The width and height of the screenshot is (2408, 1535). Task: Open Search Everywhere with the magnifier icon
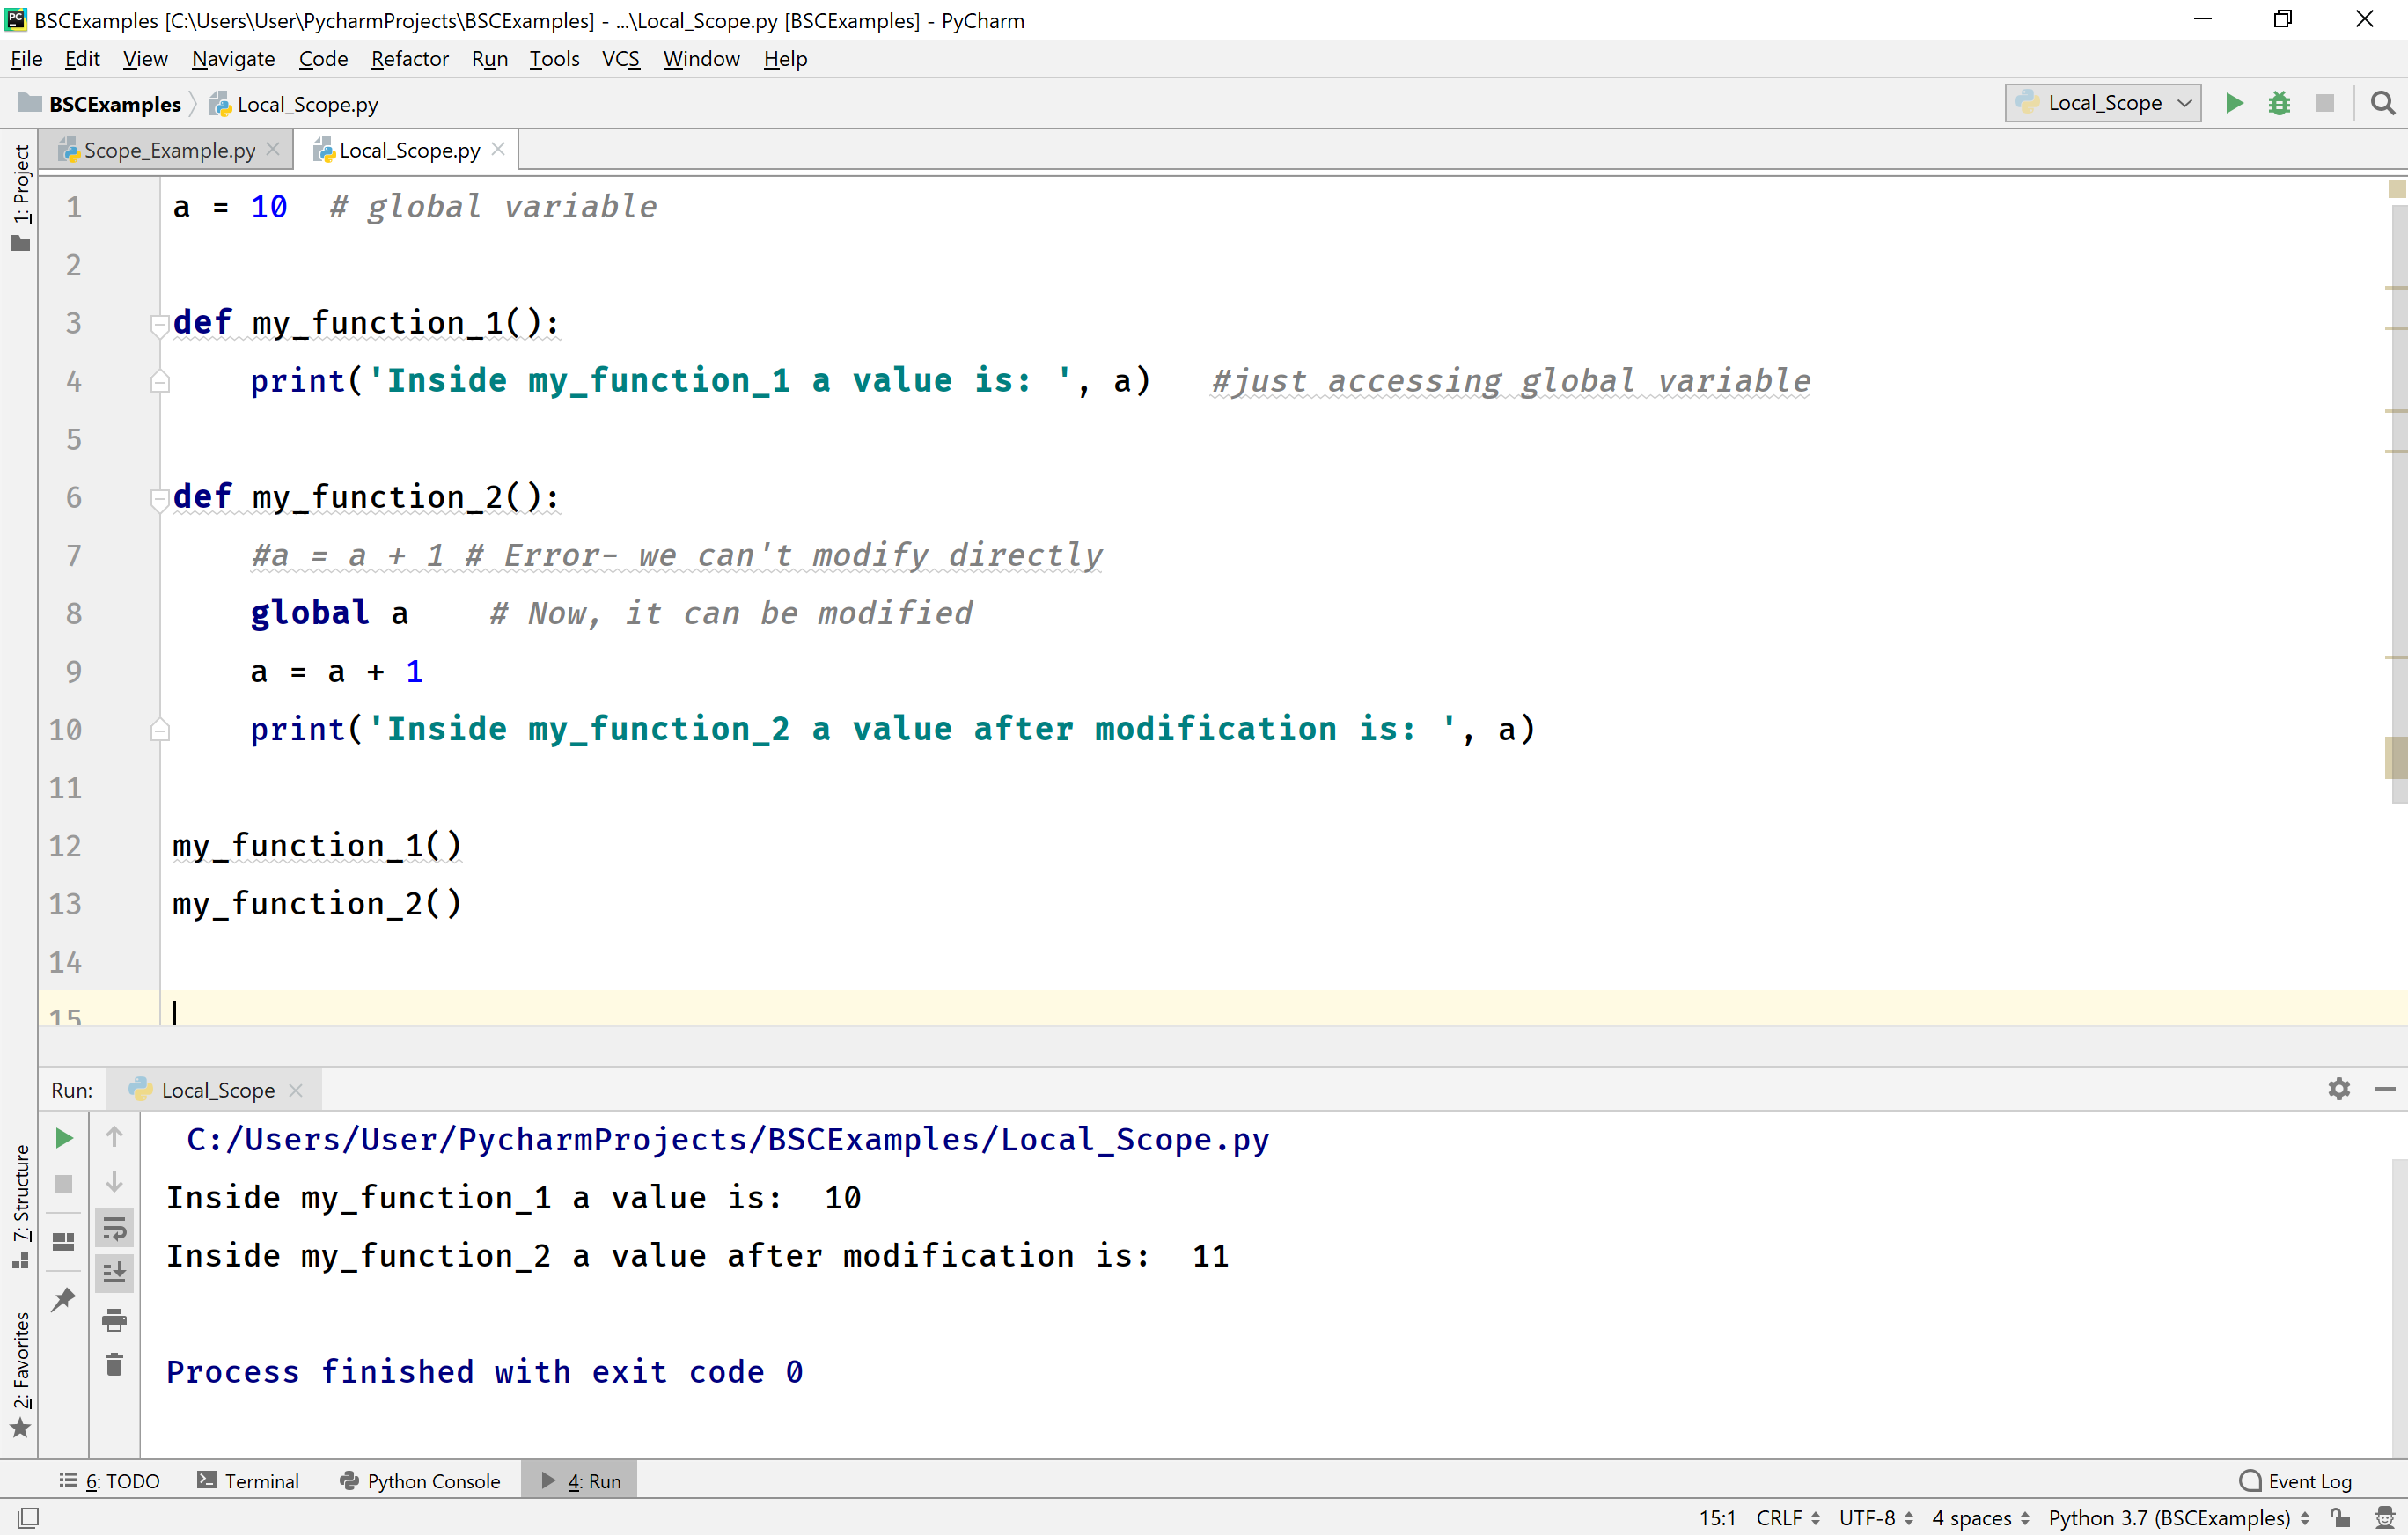[2382, 103]
